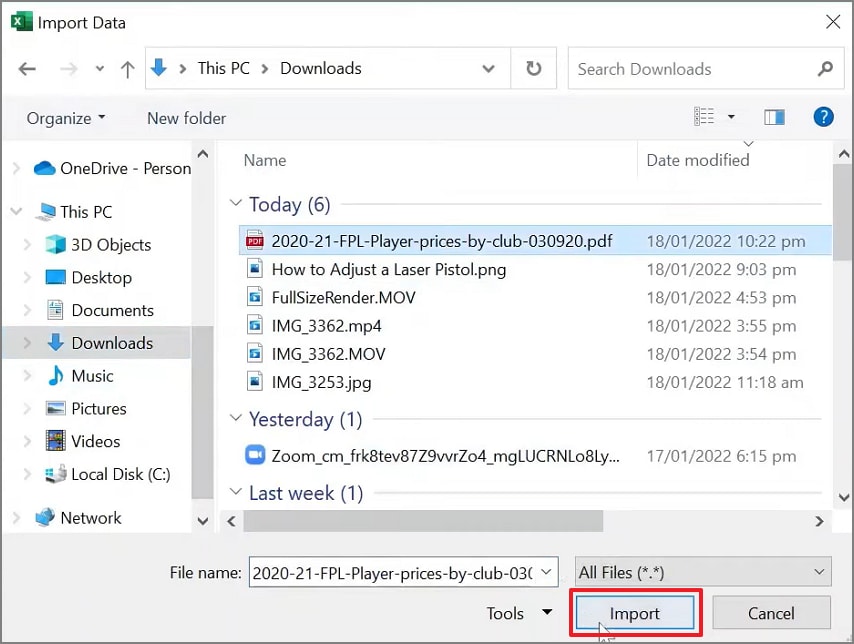Cancel the Import Data dialog
854x644 pixels.
click(771, 613)
